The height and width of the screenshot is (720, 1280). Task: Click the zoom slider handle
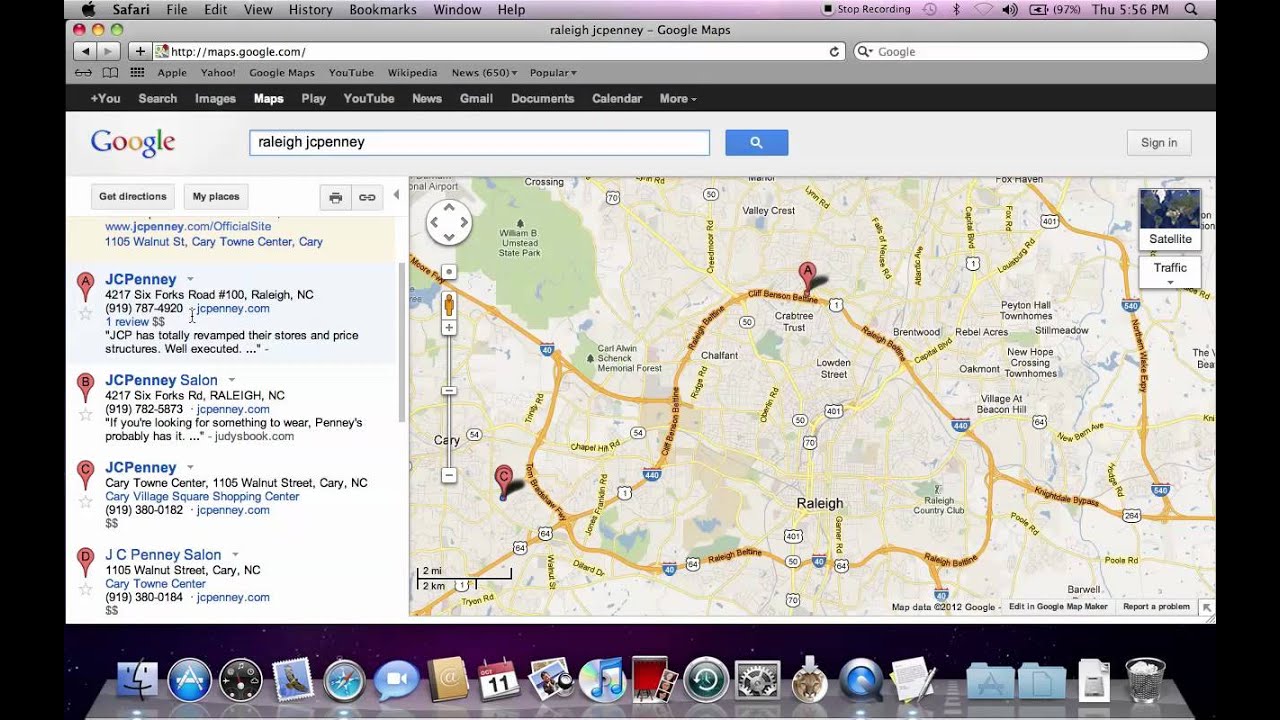point(449,390)
